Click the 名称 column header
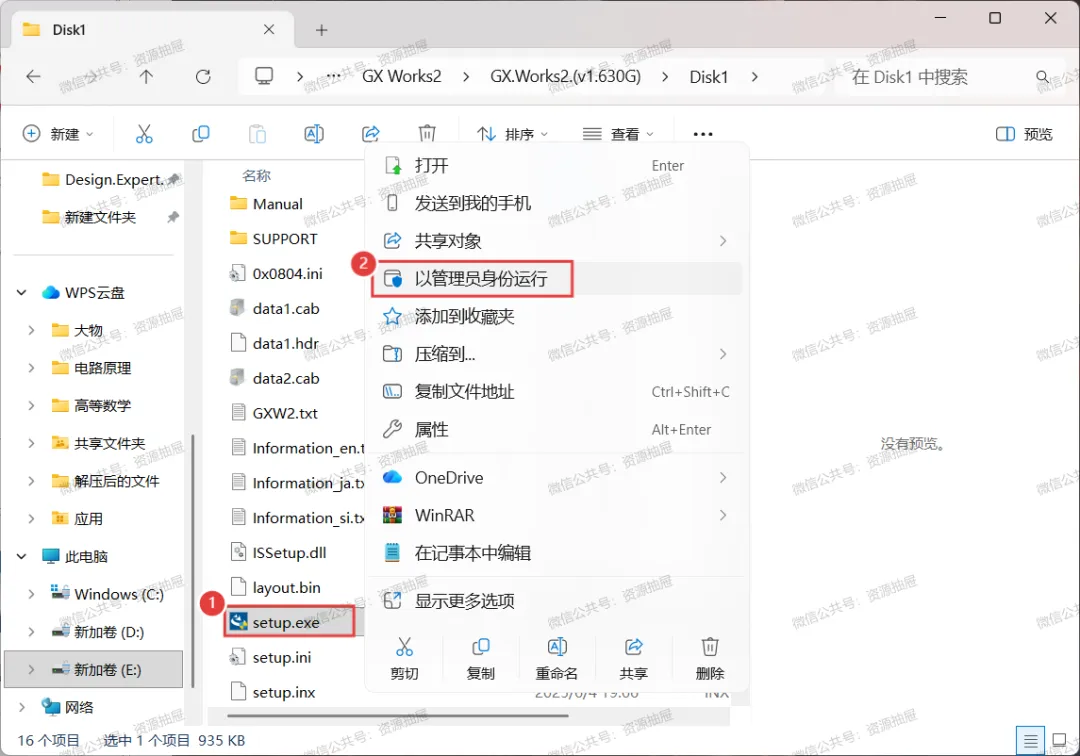This screenshot has height=756, width=1080. pyautogui.click(x=256, y=176)
